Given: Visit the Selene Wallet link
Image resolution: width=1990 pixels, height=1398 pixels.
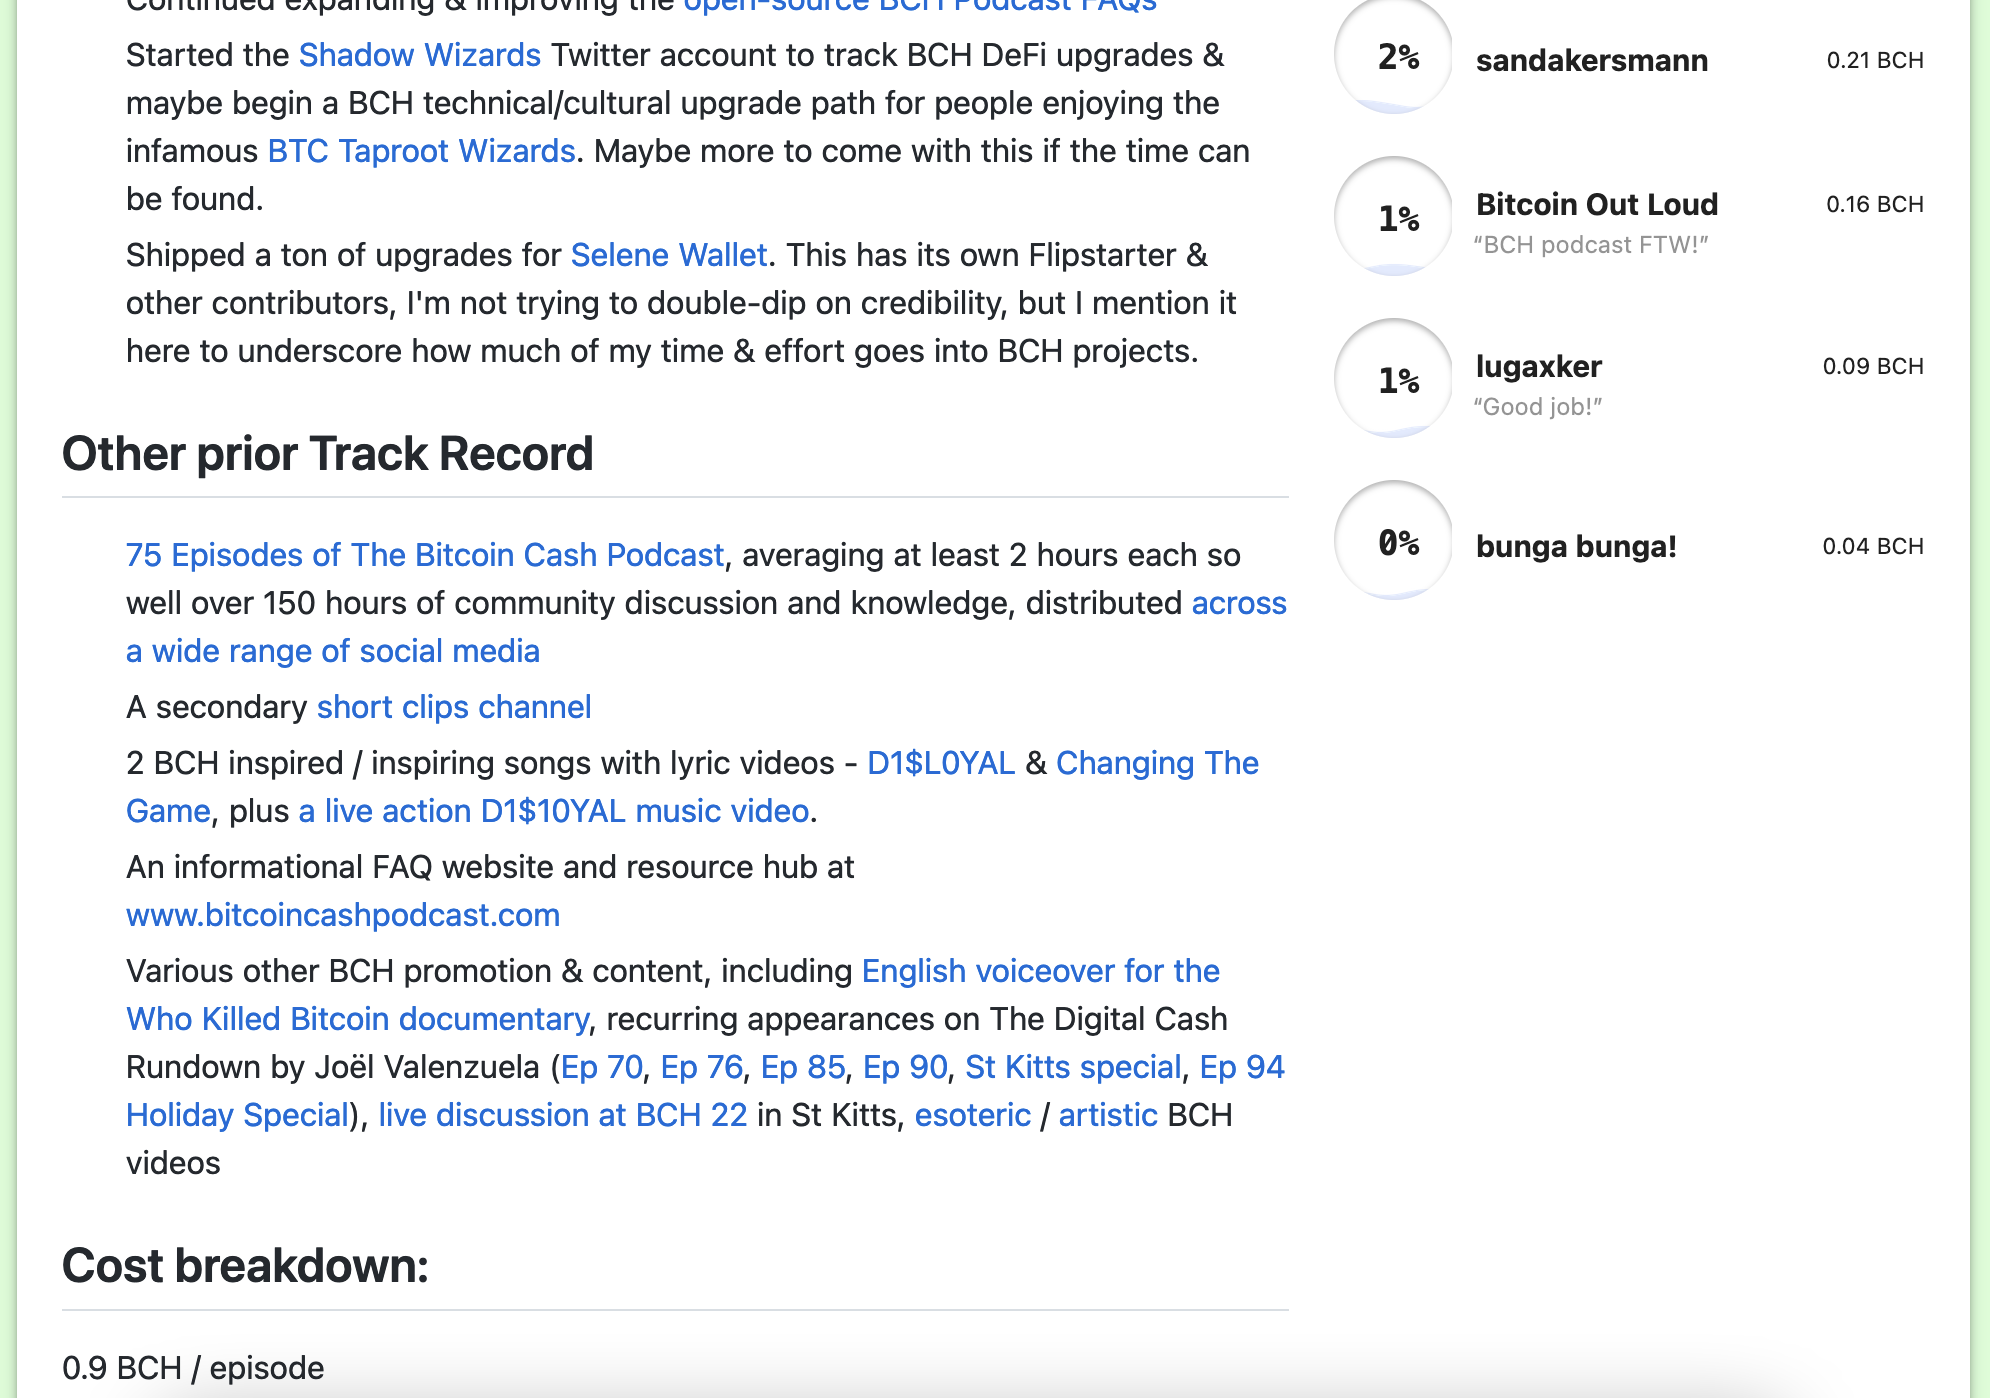Looking at the screenshot, I should click(668, 255).
